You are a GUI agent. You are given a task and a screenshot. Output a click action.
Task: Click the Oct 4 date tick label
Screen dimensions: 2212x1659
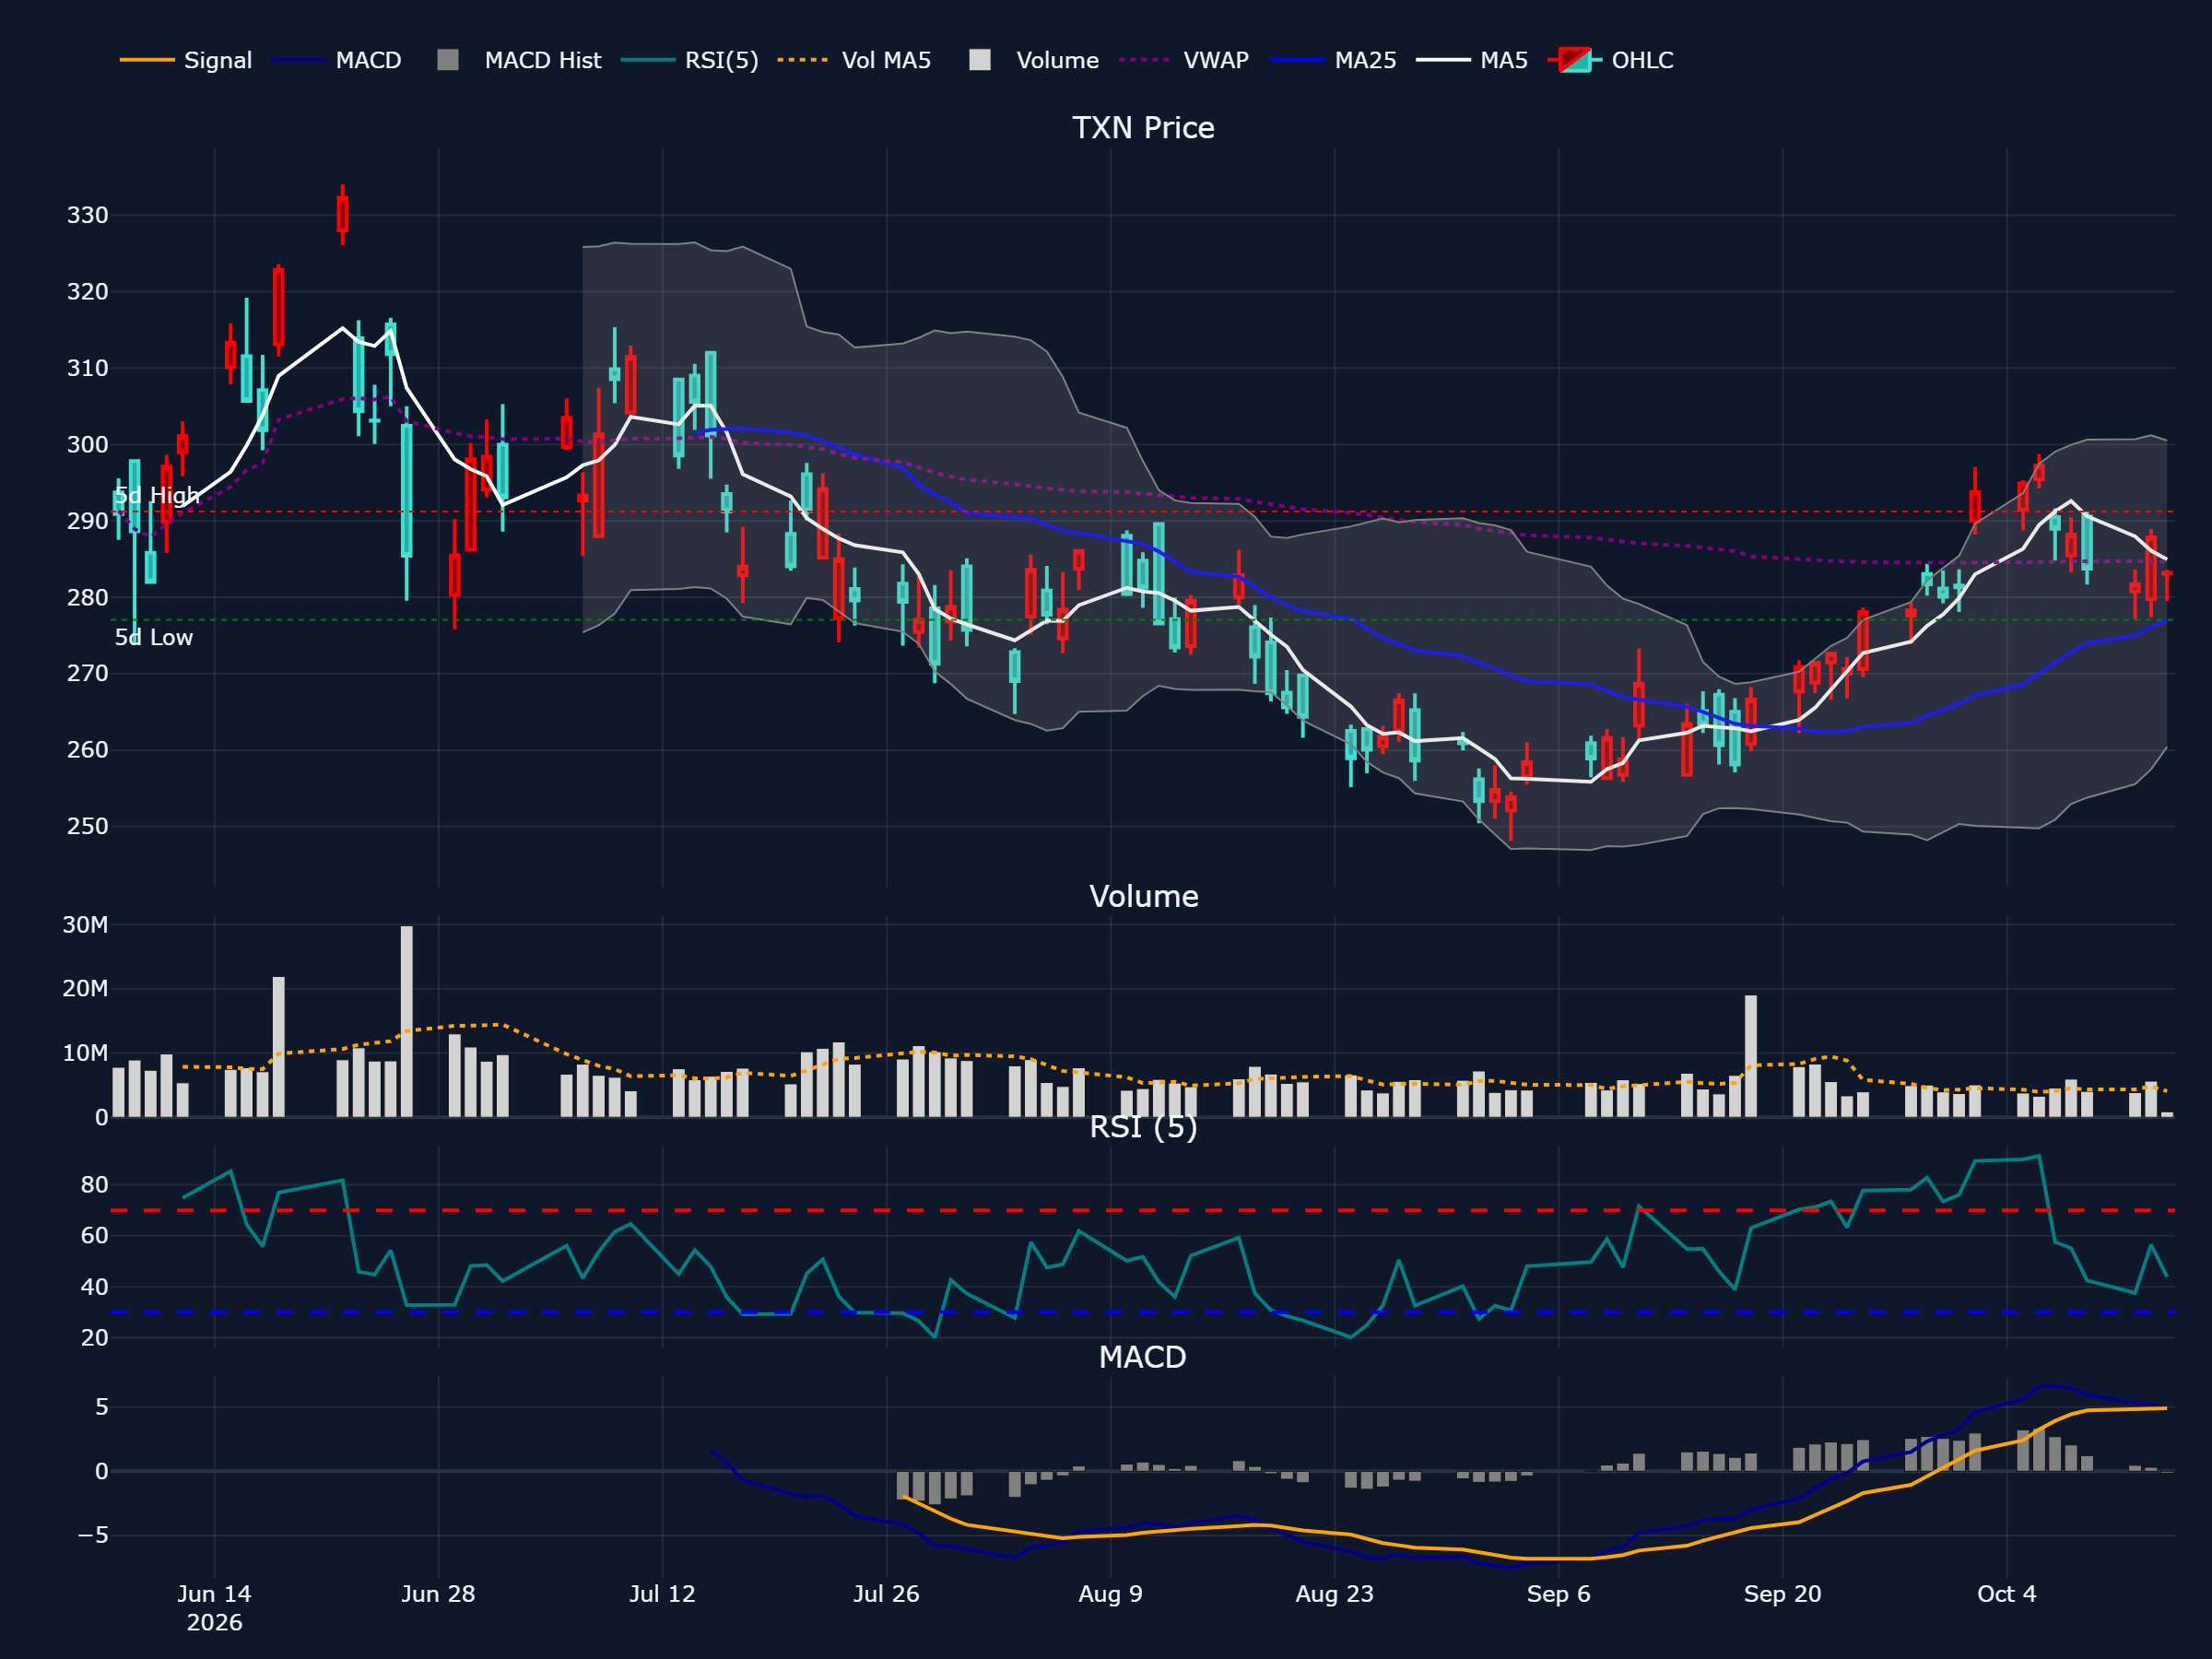pyautogui.click(x=2006, y=1594)
